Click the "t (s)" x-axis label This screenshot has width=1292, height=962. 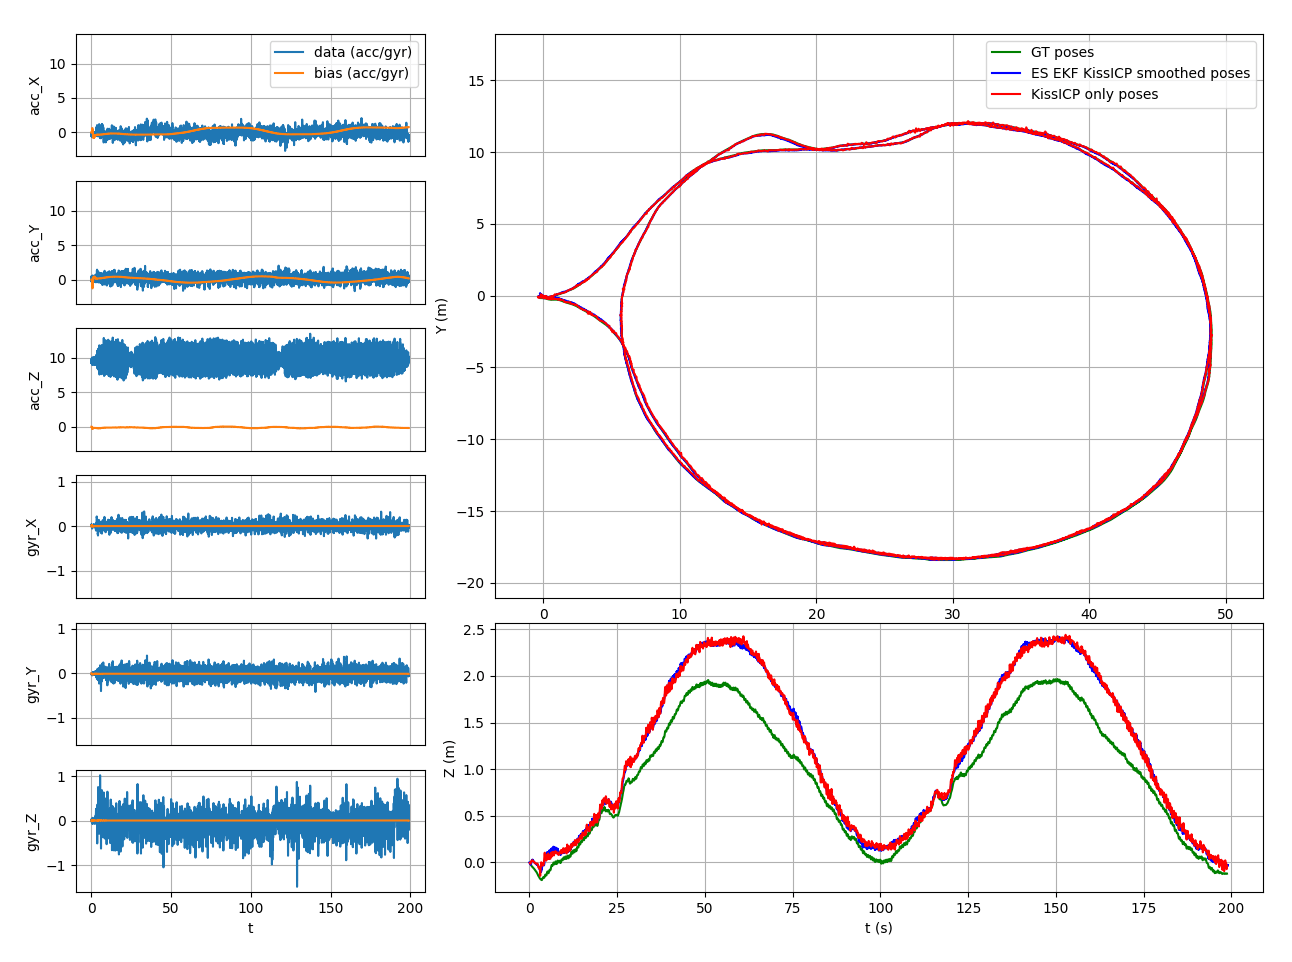[878, 928]
